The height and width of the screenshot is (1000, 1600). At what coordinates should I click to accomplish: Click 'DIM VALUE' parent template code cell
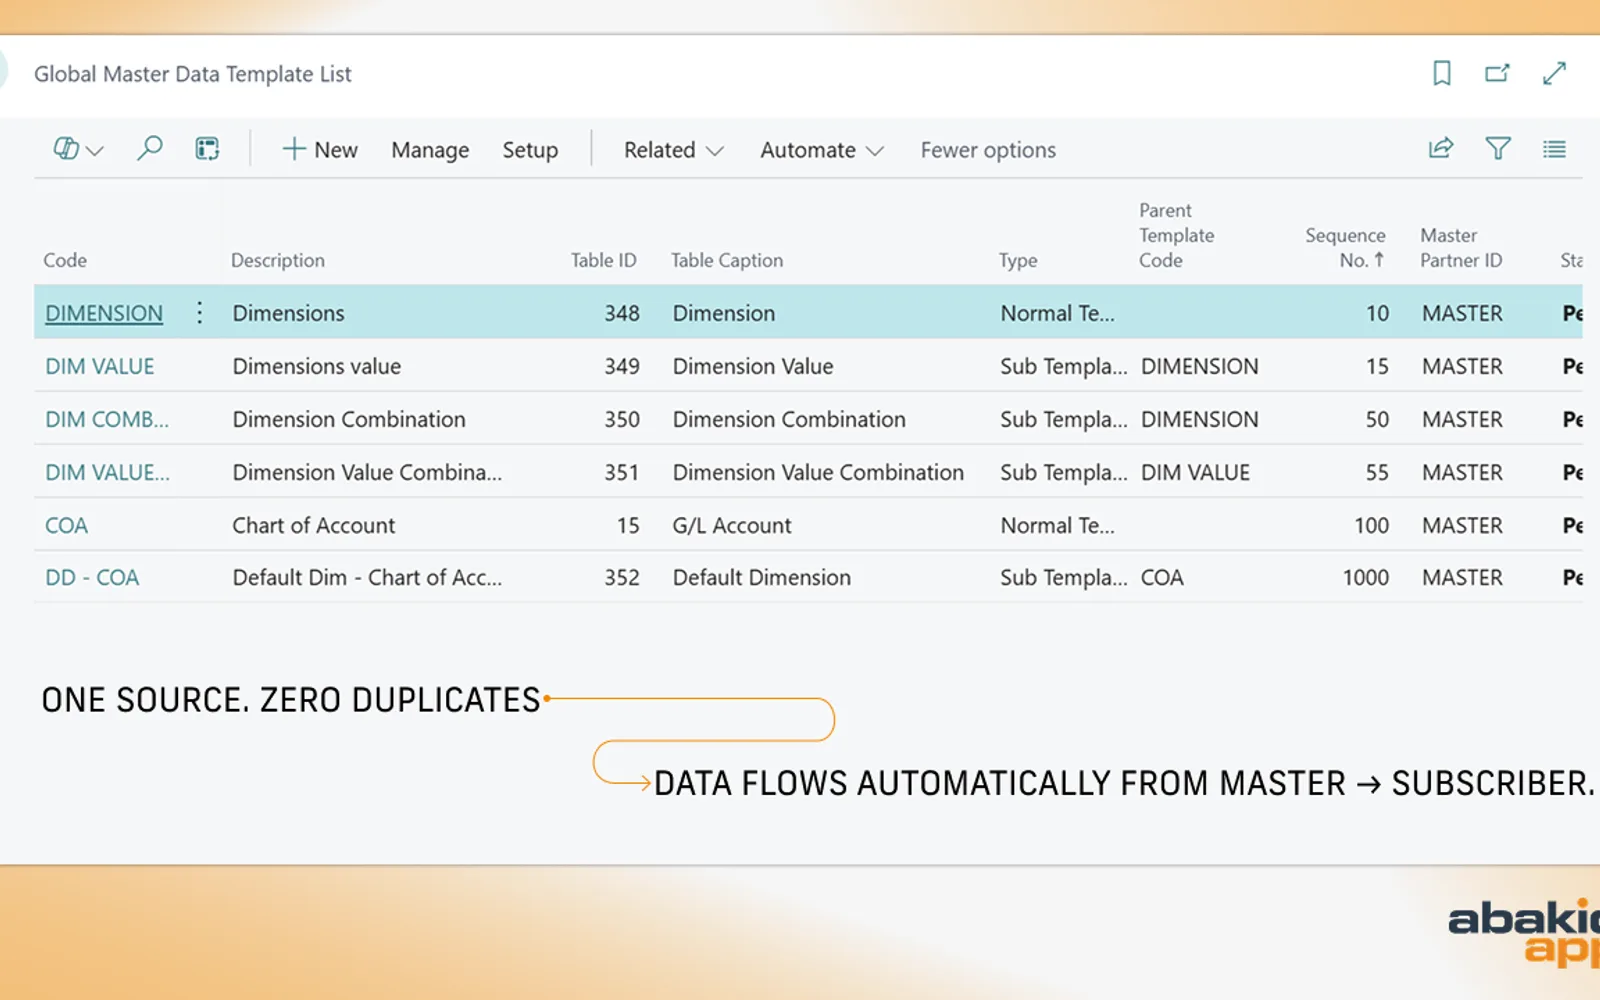(x=1195, y=472)
